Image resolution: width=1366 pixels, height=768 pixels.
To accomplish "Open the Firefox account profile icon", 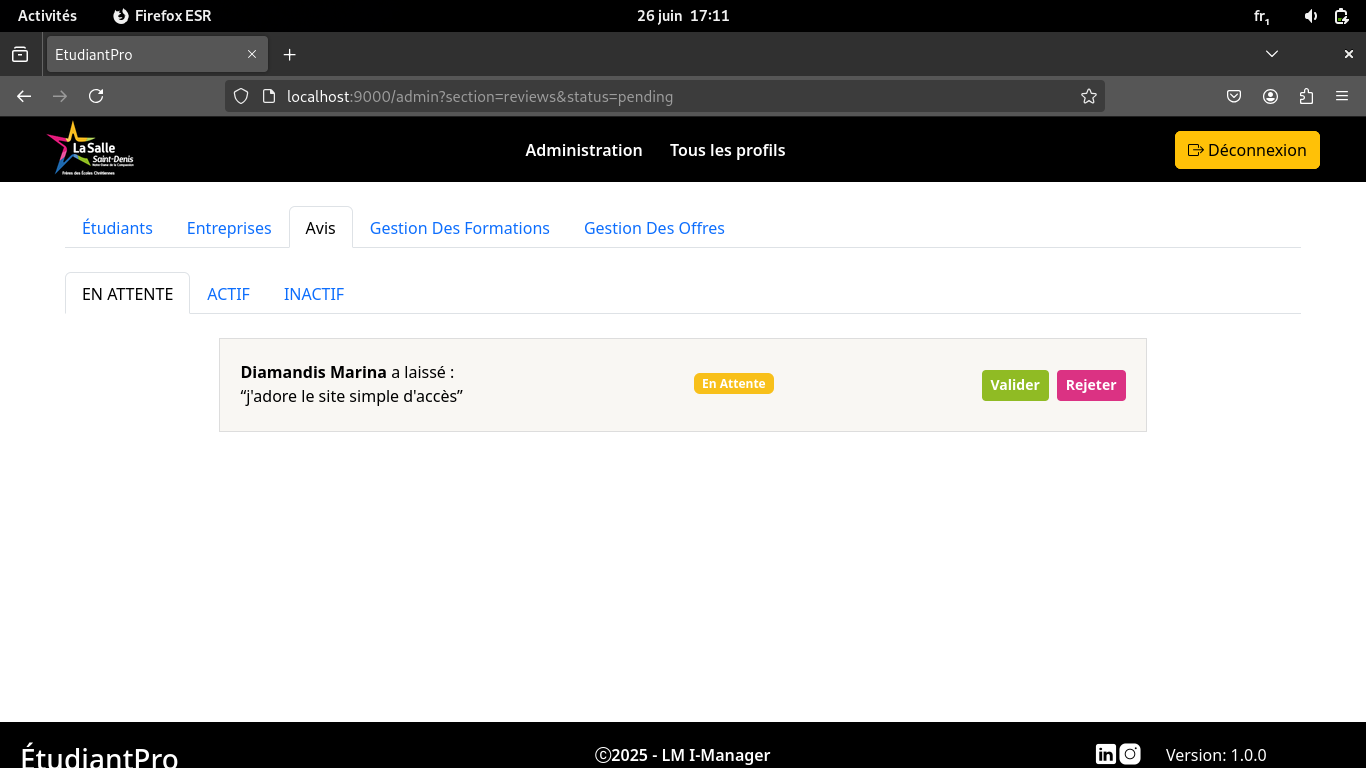I will (x=1270, y=97).
